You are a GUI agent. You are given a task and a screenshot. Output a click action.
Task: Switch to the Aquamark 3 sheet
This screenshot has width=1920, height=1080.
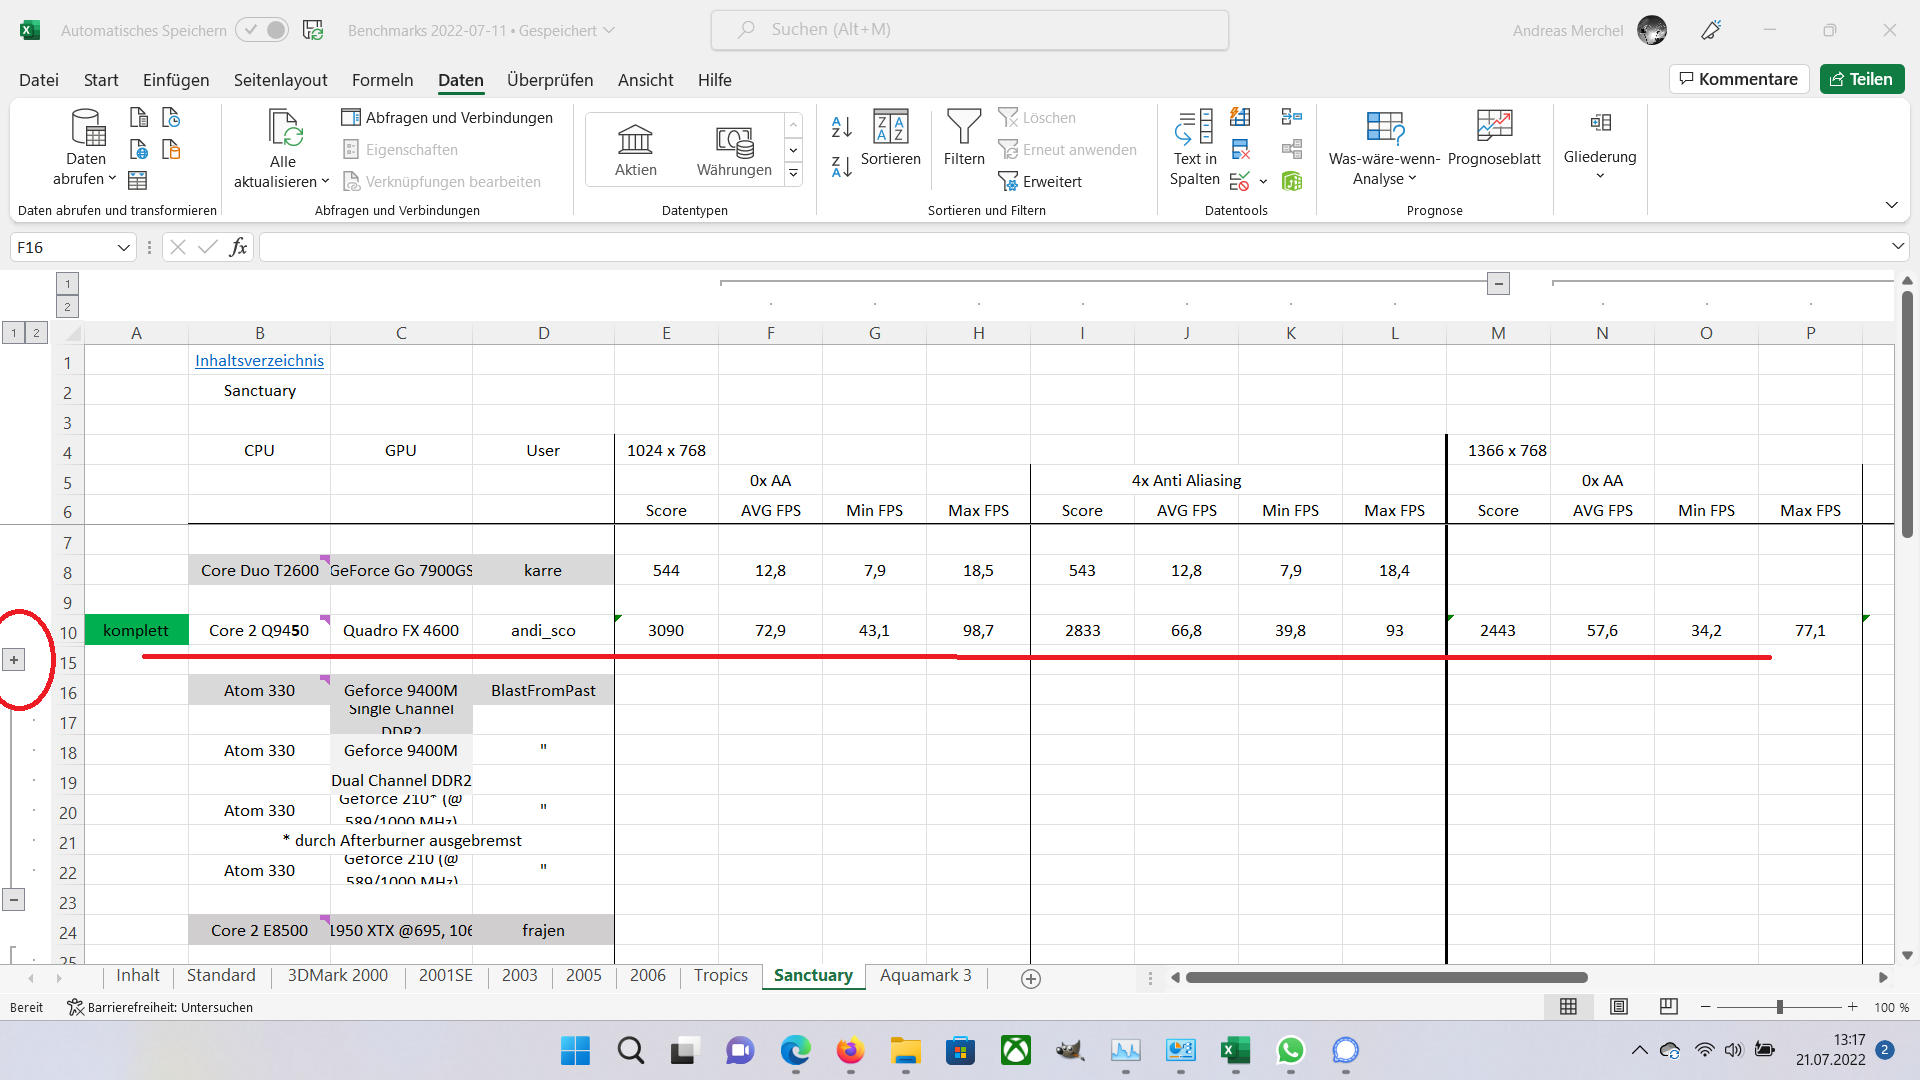click(925, 976)
